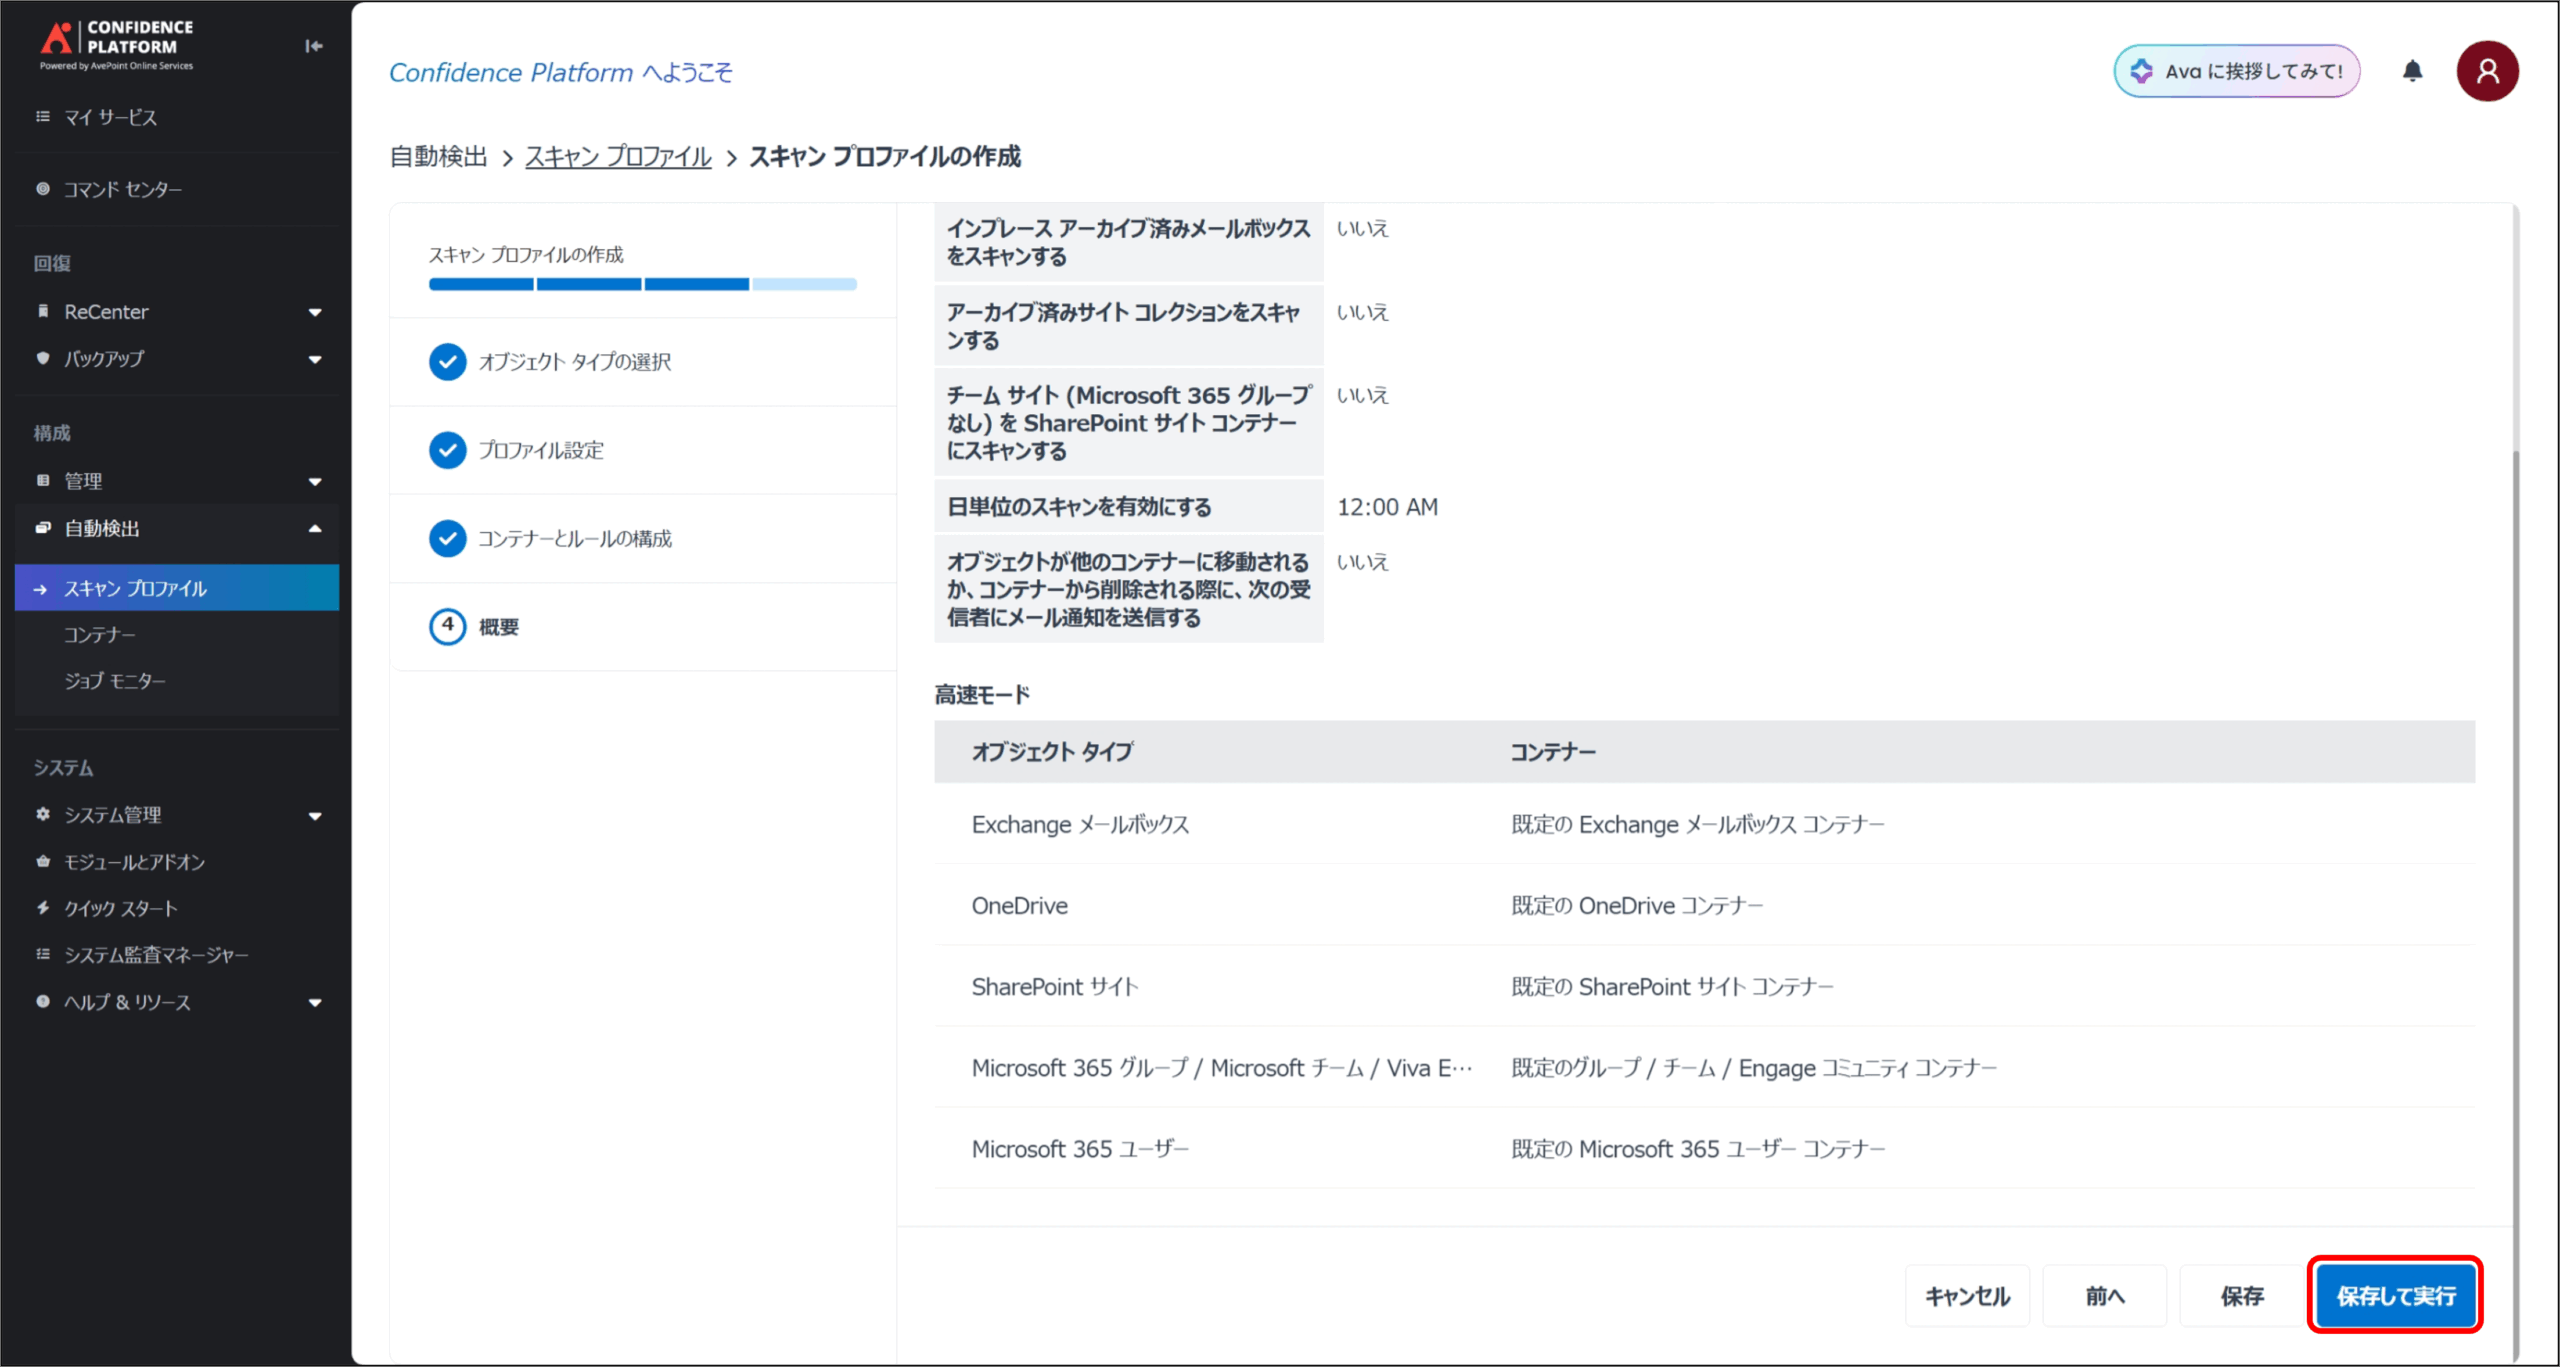Viewport: 2560px width, 1367px height.
Task: Expand the バックアップ dropdown arrow
Action: point(315,359)
